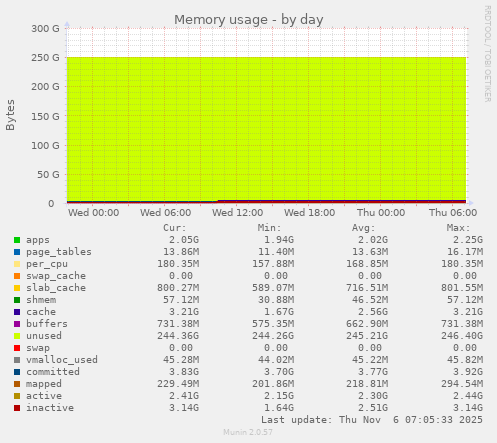This screenshot has width=497, height=443.
Task: Click the page_tables legend color swatch
Action: 17,252
